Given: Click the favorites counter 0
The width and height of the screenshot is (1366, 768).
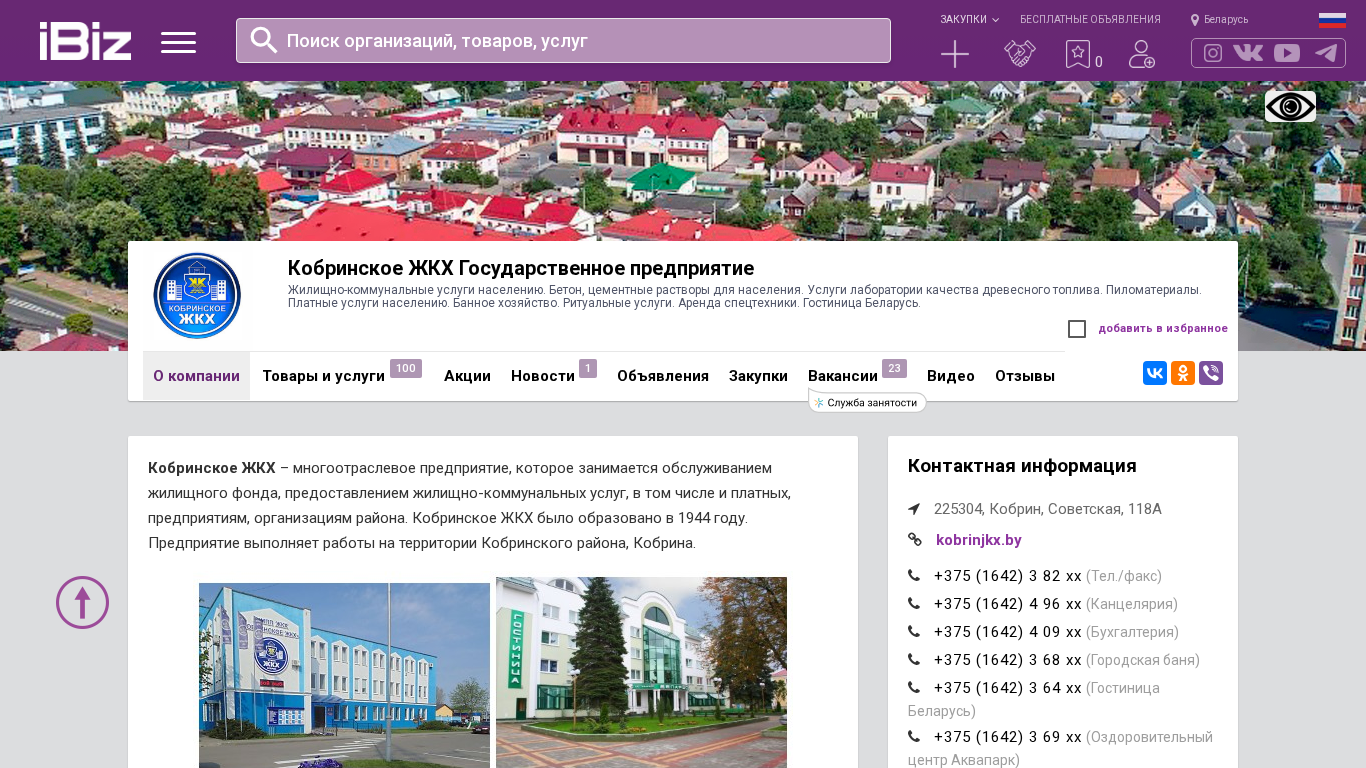Looking at the screenshot, I should click(x=1099, y=62).
